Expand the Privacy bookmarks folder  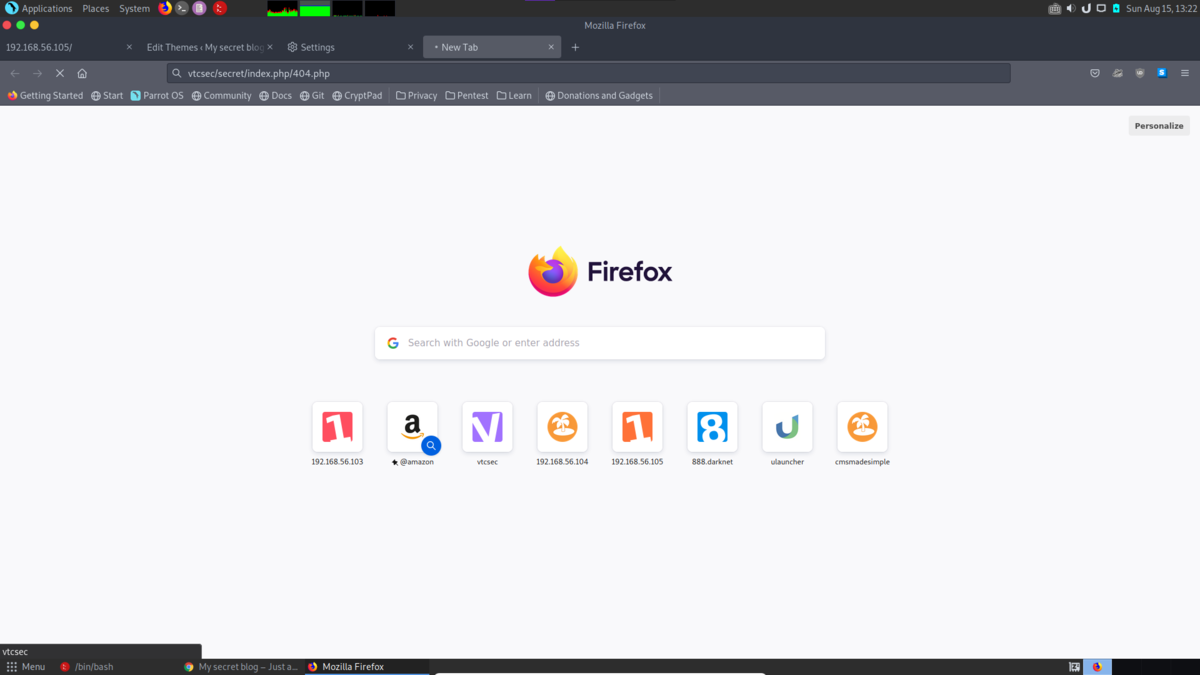pos(416,96)
